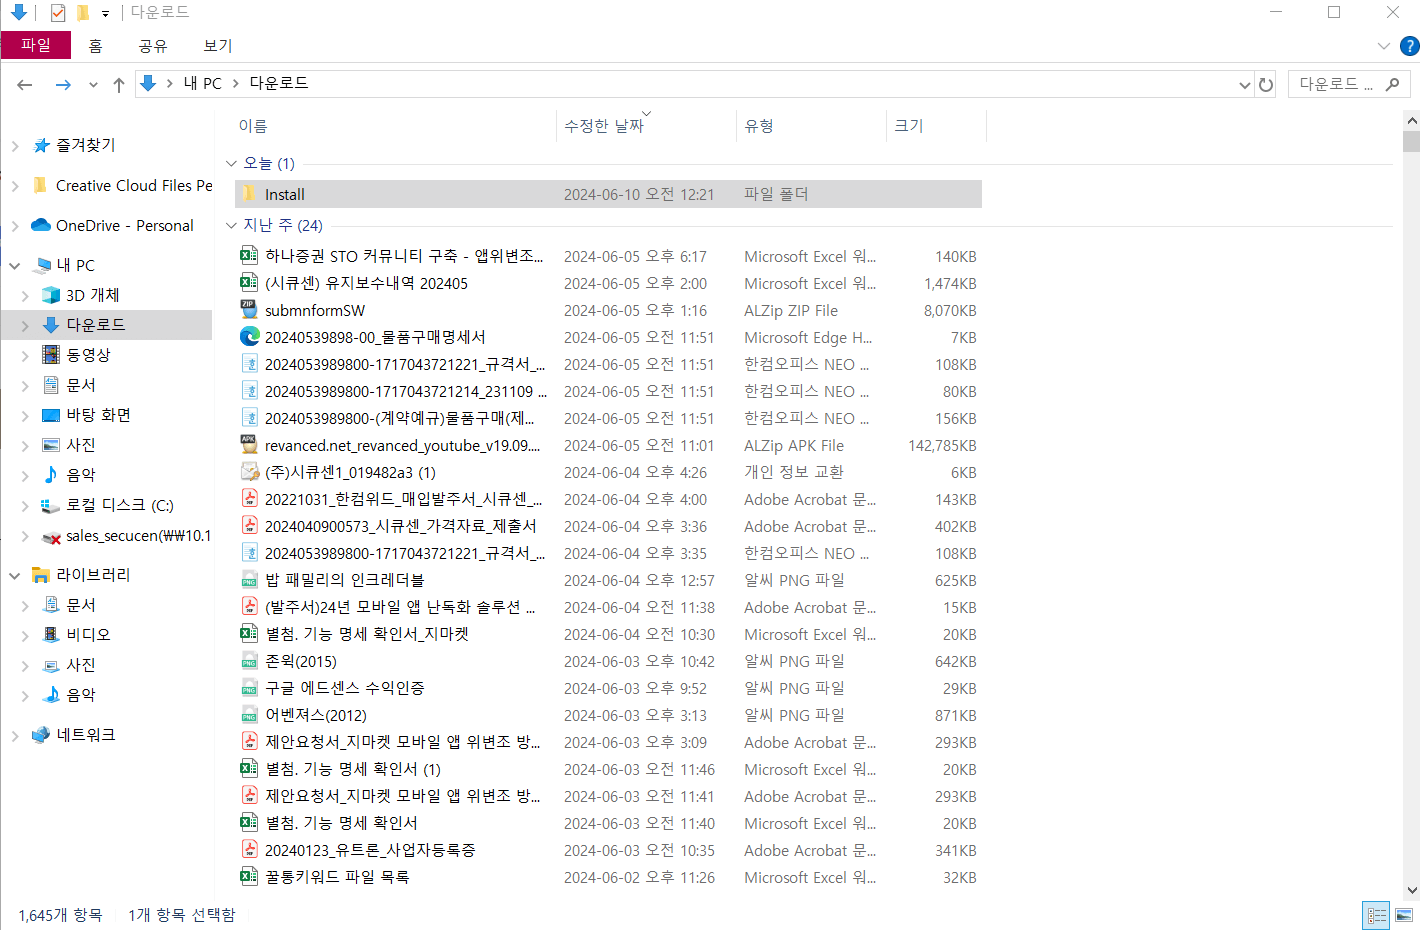Expand the 네트워크 tree node

(15, 735)
